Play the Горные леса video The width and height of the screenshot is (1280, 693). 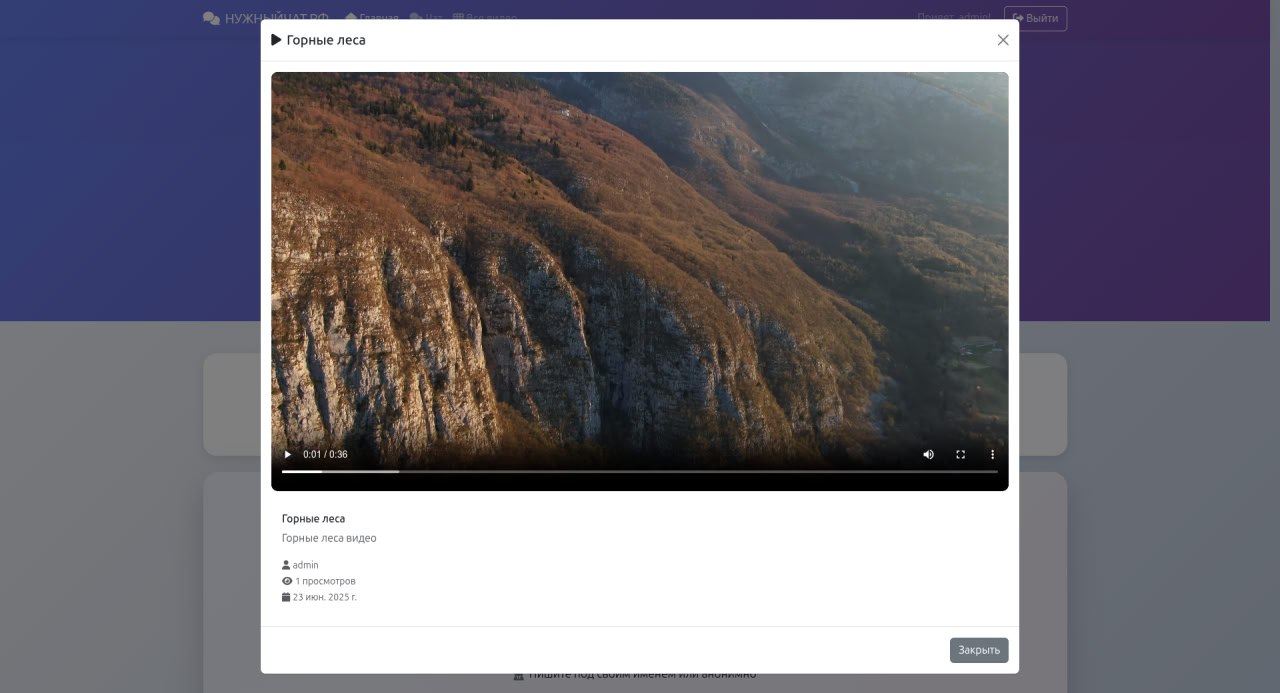point(288,454)
